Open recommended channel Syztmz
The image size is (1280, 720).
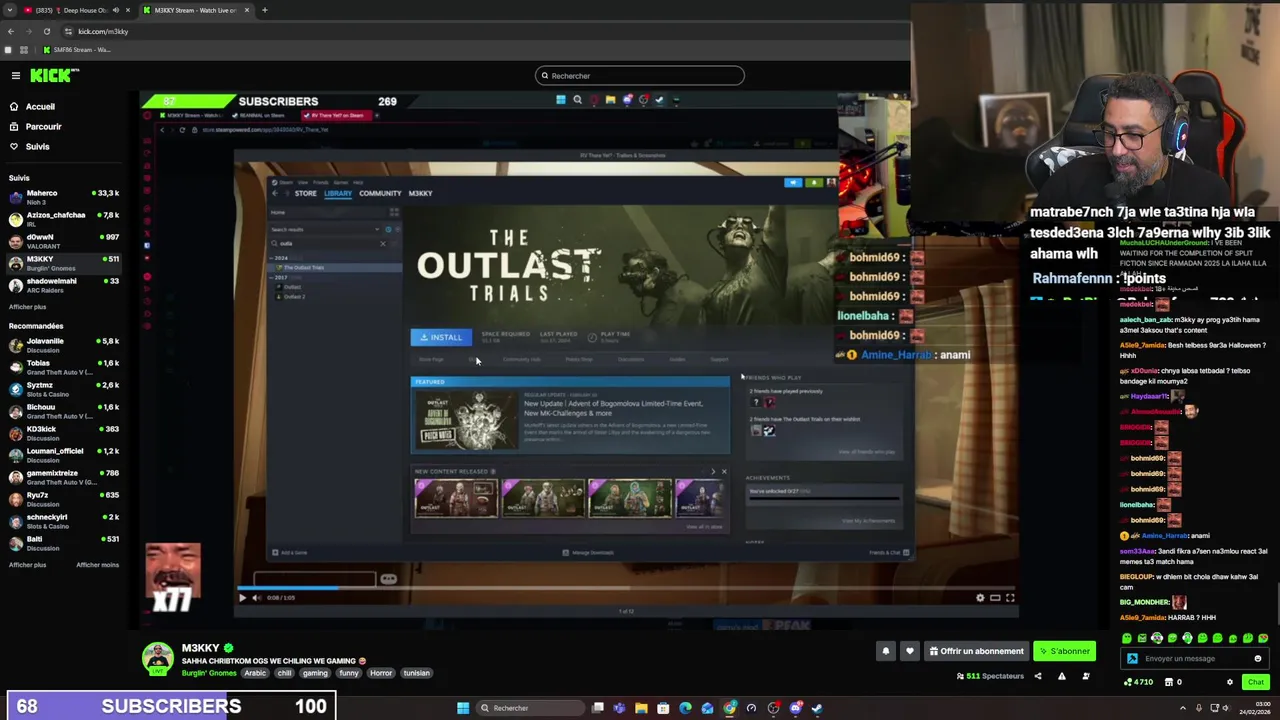[64, 389]
